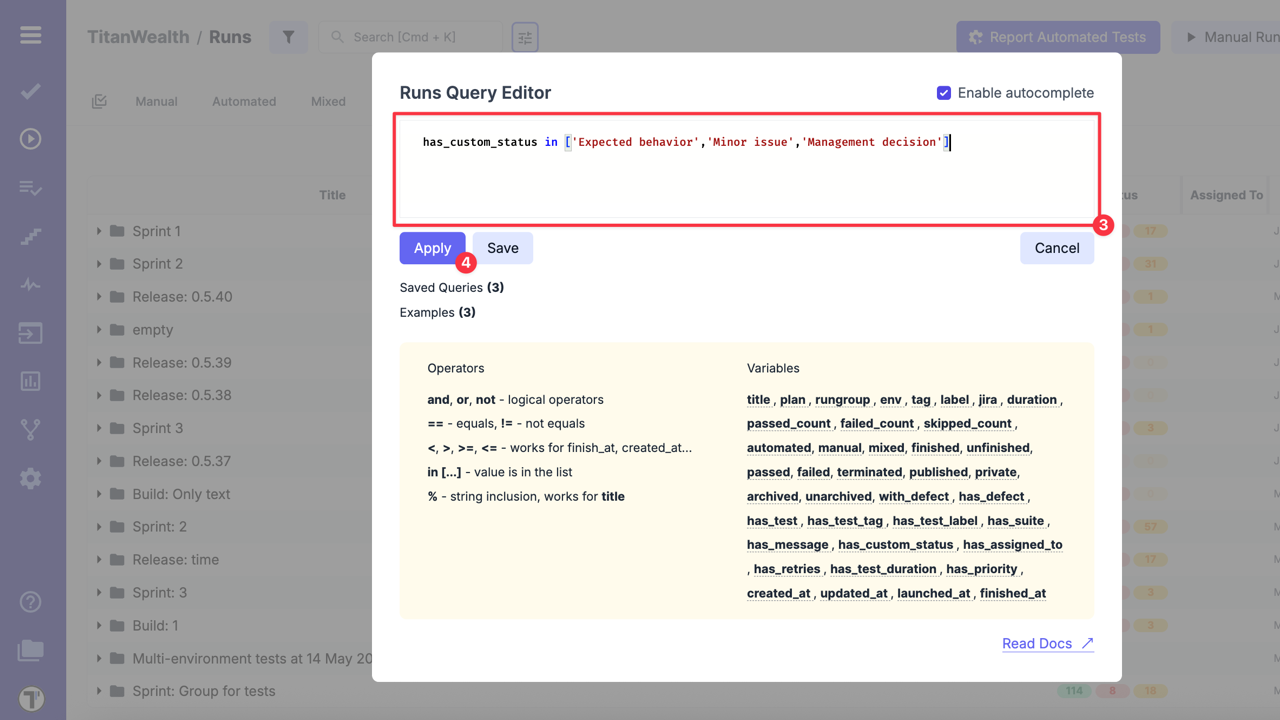Open the Settings gear in sidebar
This screenshot has width=1280, height=720.
31,478
